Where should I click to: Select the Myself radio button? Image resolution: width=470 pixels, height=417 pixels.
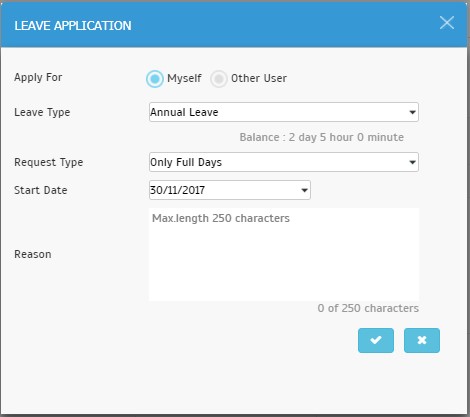click(x=155, y=79)
